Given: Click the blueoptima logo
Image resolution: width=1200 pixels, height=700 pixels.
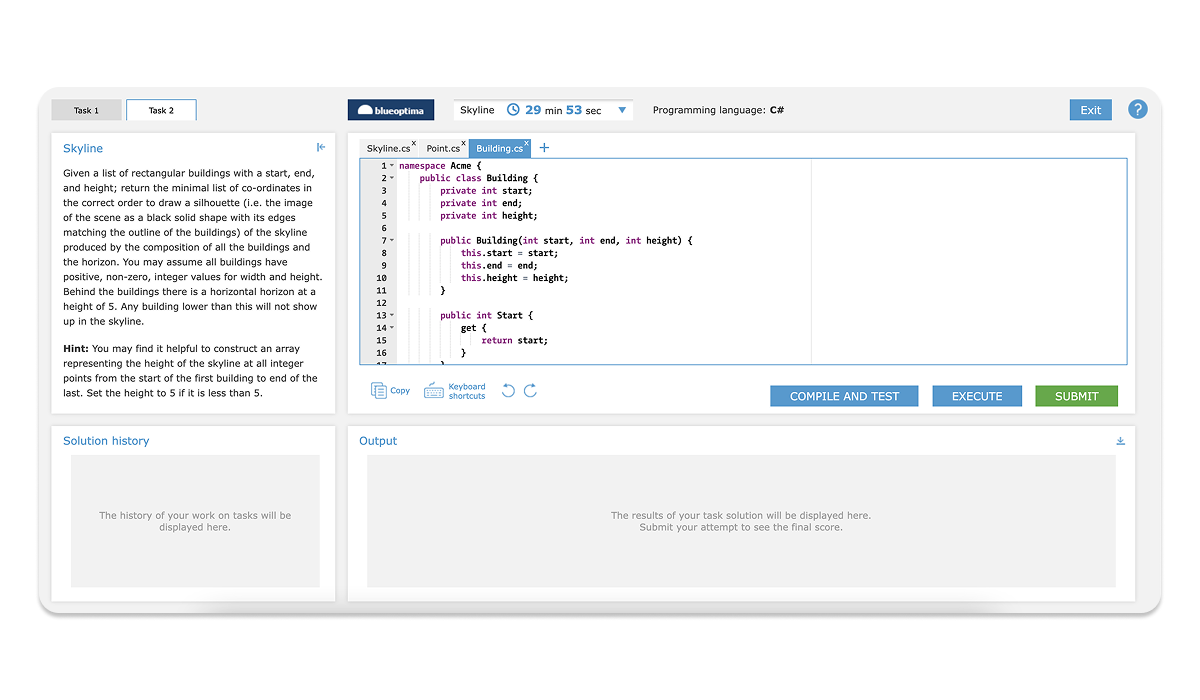Looking at the screenshot, I should point(391,110).
